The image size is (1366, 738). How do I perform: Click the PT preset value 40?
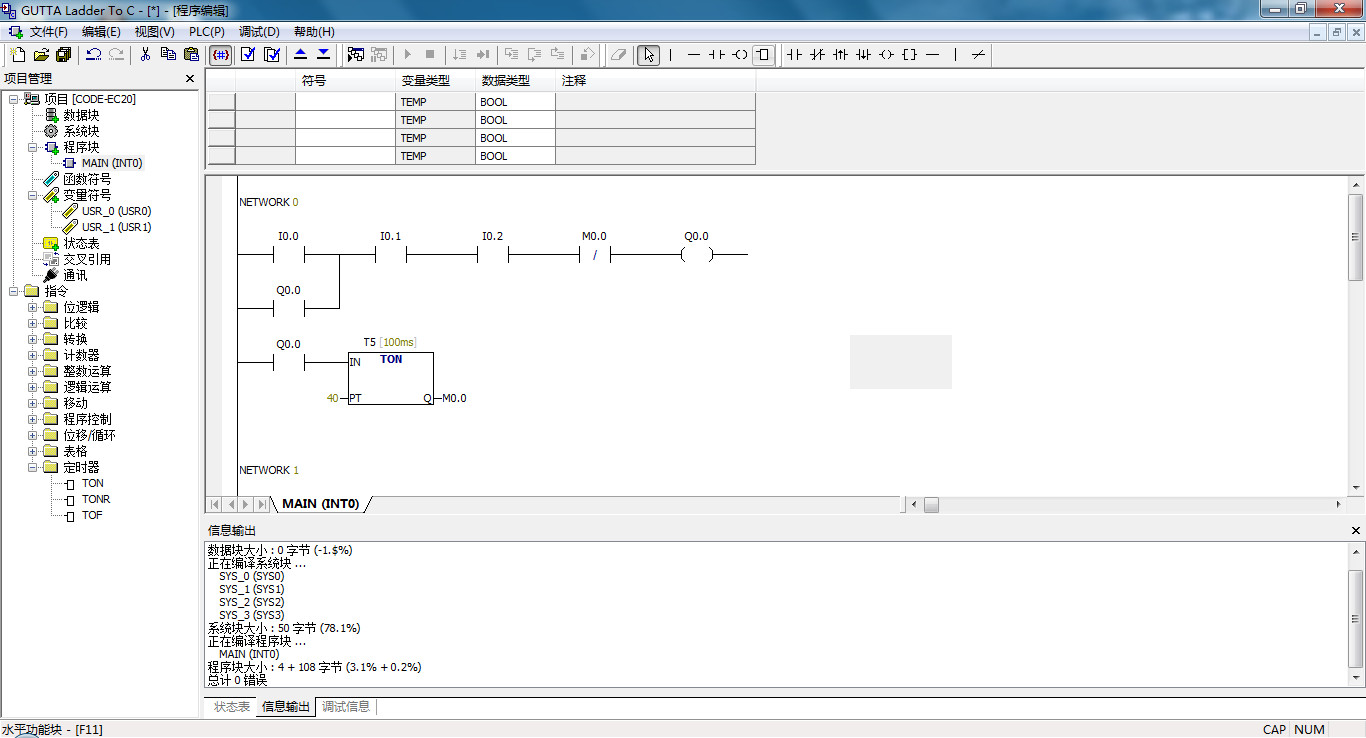(x=332, y=398)
